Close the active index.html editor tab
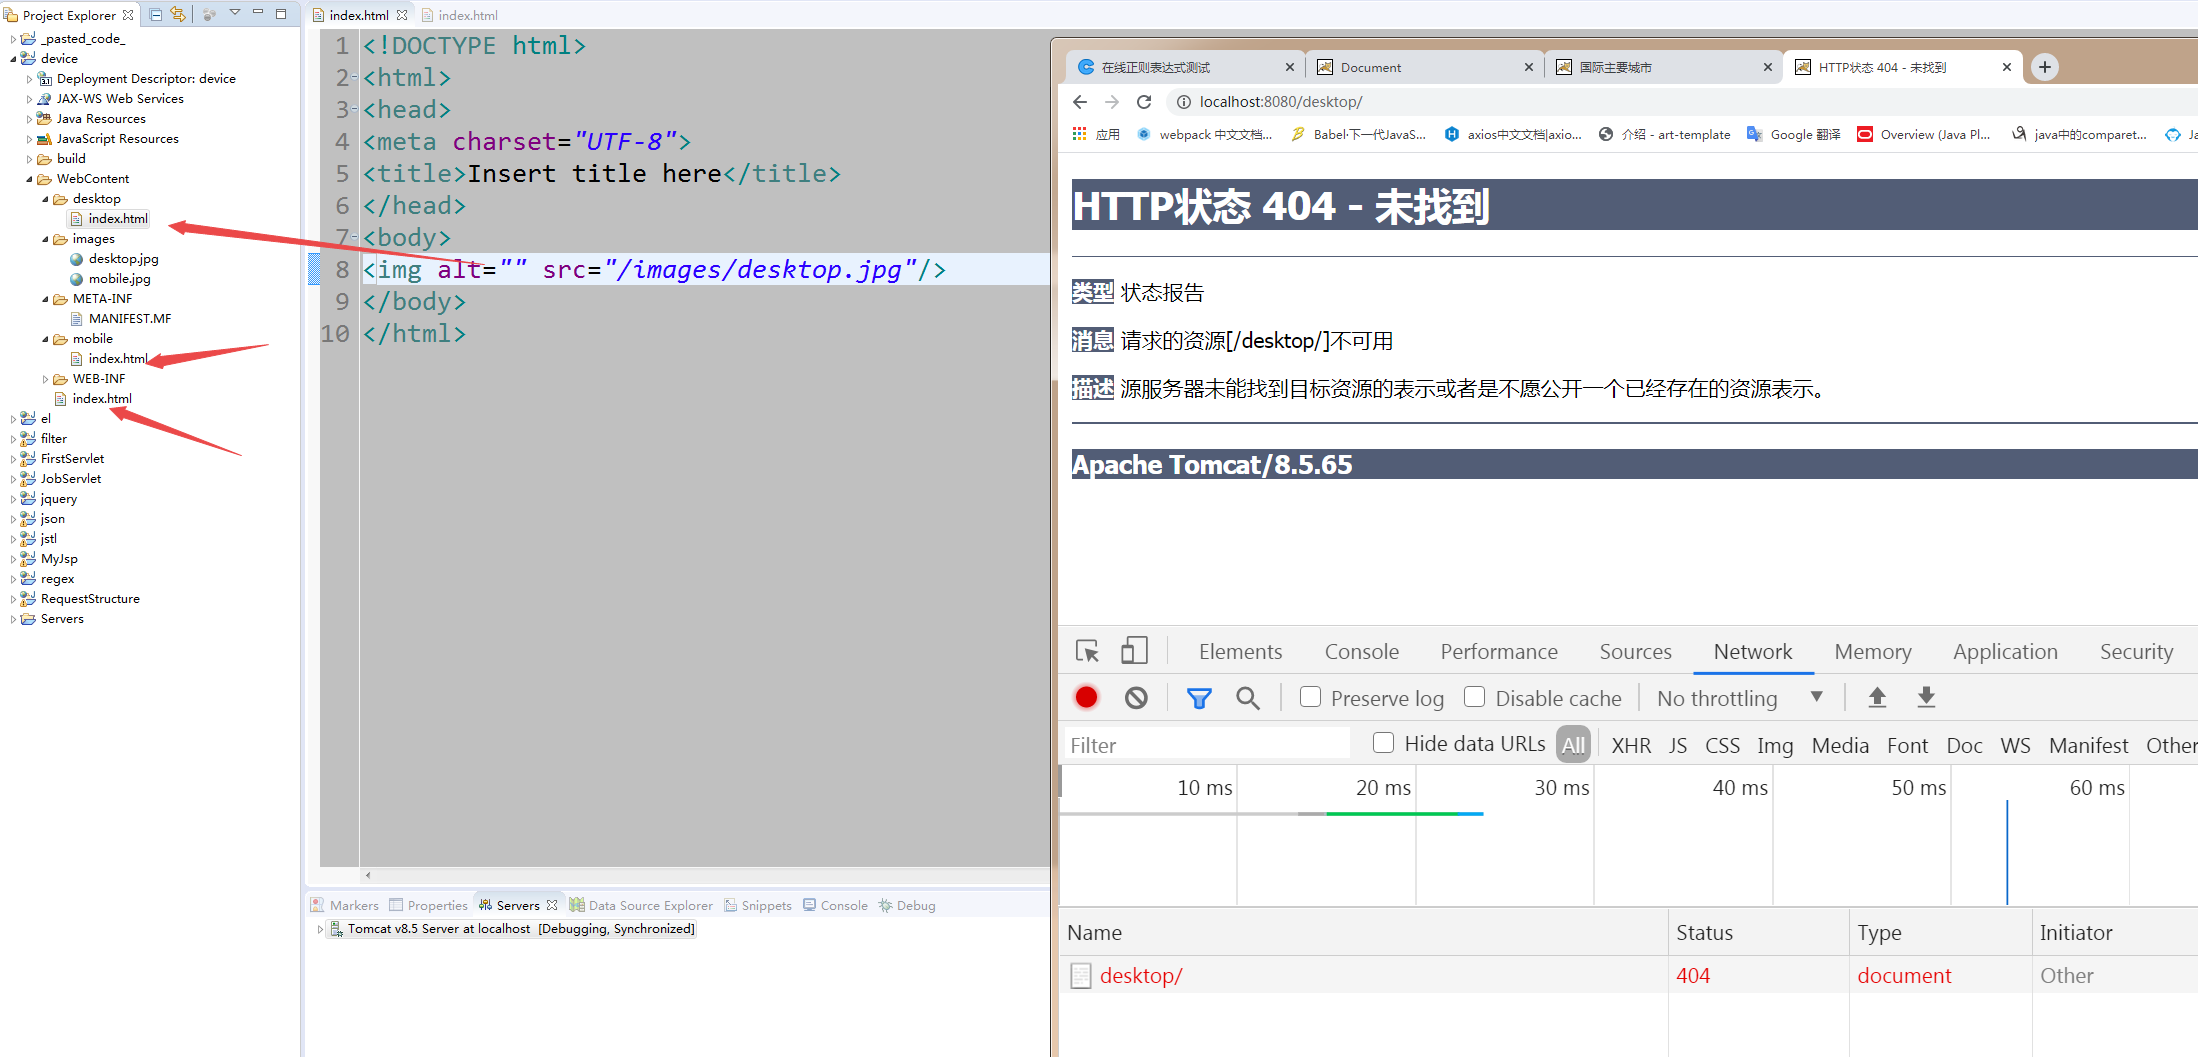The height and width of the screenshot is (1057, 2198). (402, 15)
